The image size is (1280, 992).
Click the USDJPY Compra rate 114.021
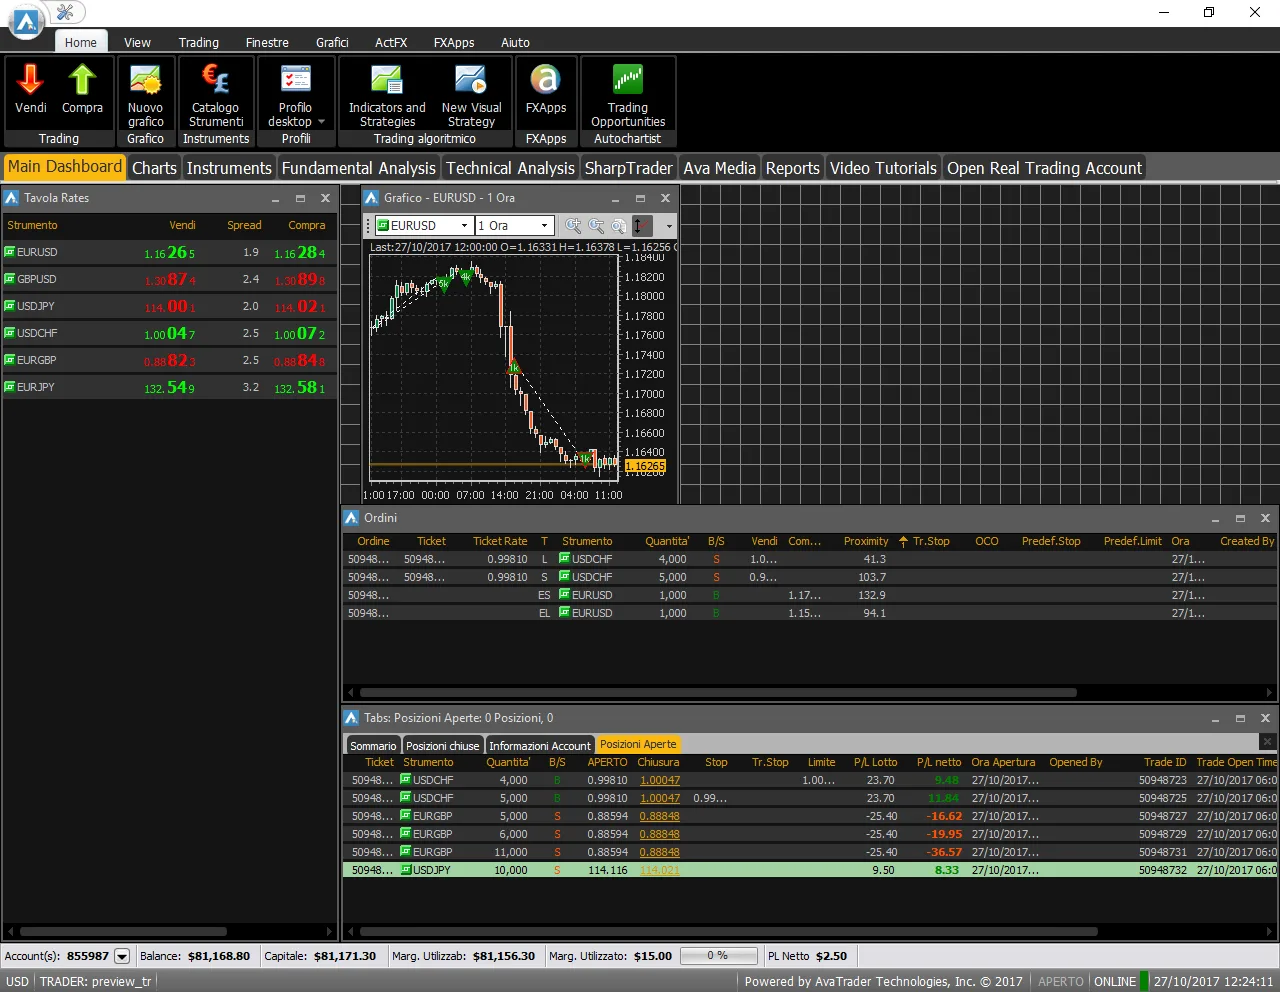pos(300,307)
